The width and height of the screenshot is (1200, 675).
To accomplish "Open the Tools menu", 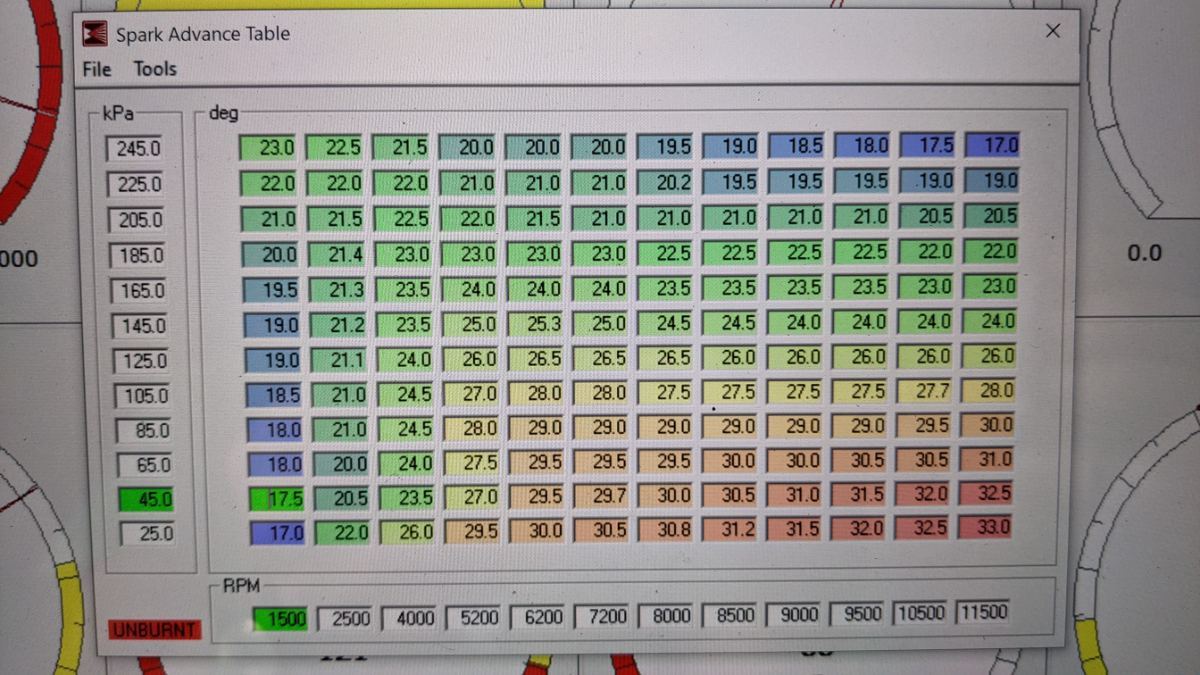I will click(155, 69).
